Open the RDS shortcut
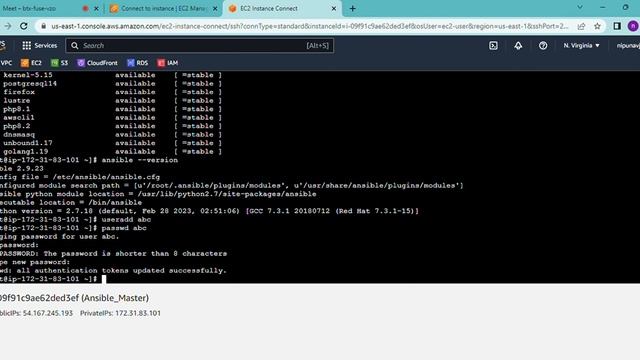 (138, 63)
